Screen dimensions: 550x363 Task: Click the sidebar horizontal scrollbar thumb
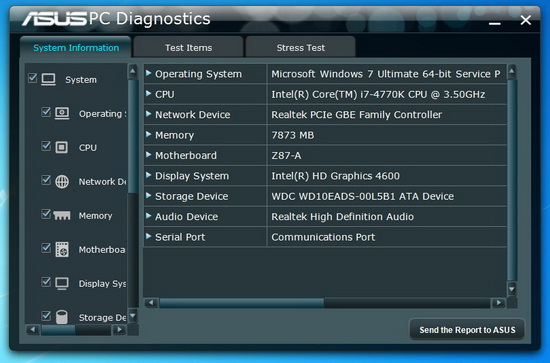click(58, 329)
